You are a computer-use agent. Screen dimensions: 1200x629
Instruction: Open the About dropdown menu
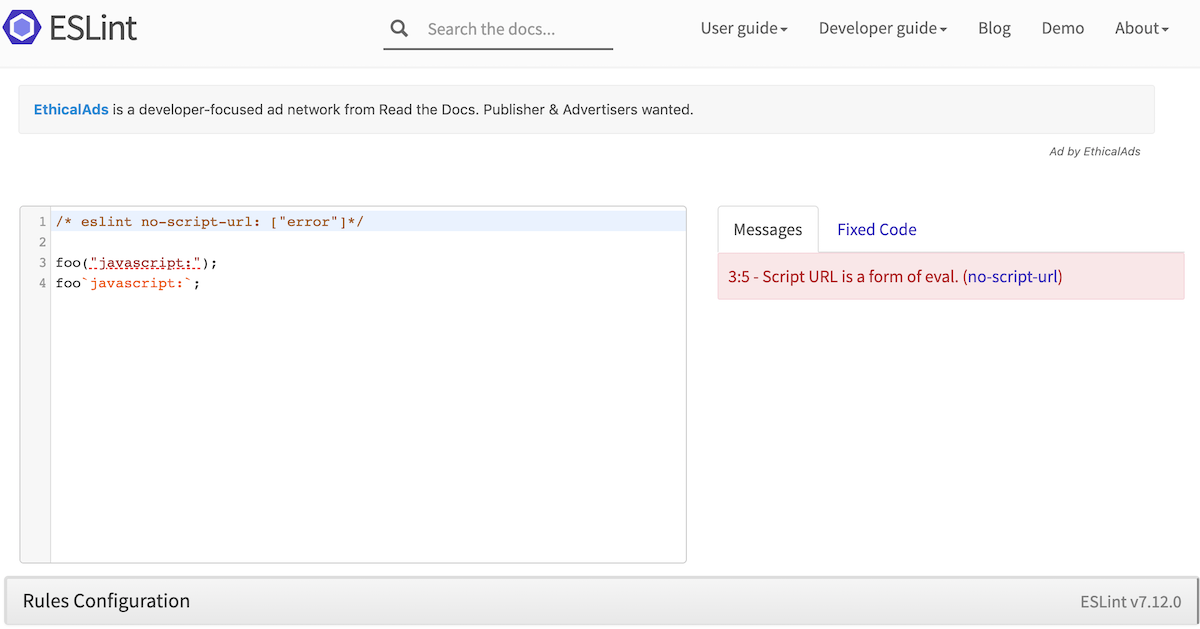[1142, 28]
